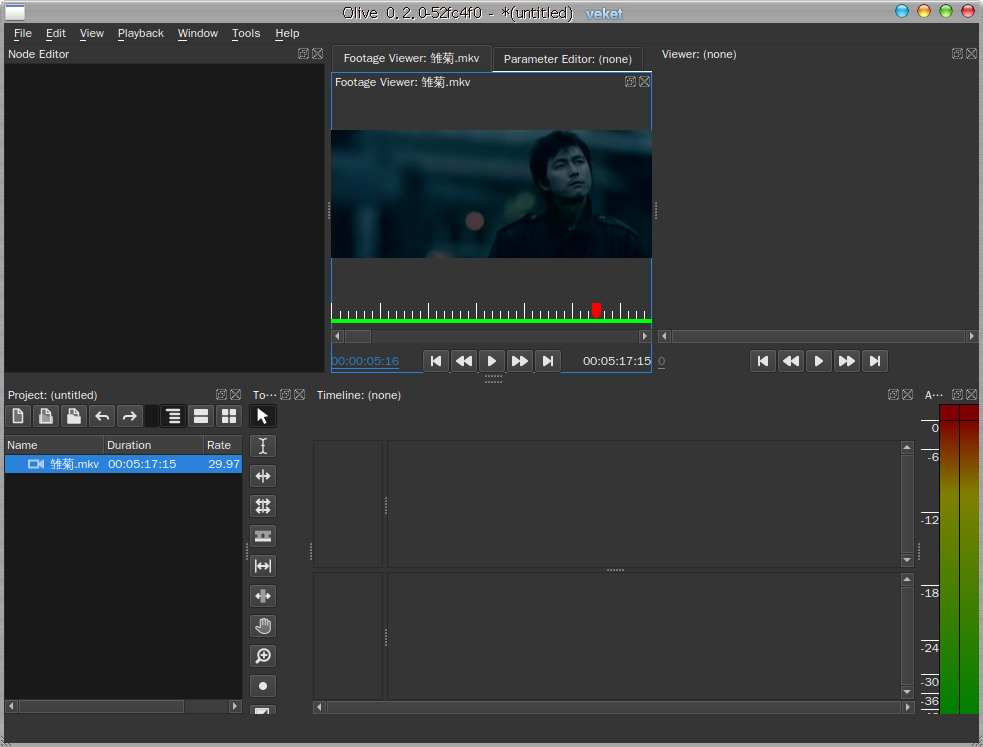The height and width of the screenshot is (747, 983).
Task: Select the Zoom tool
Action: click(263, 656)
